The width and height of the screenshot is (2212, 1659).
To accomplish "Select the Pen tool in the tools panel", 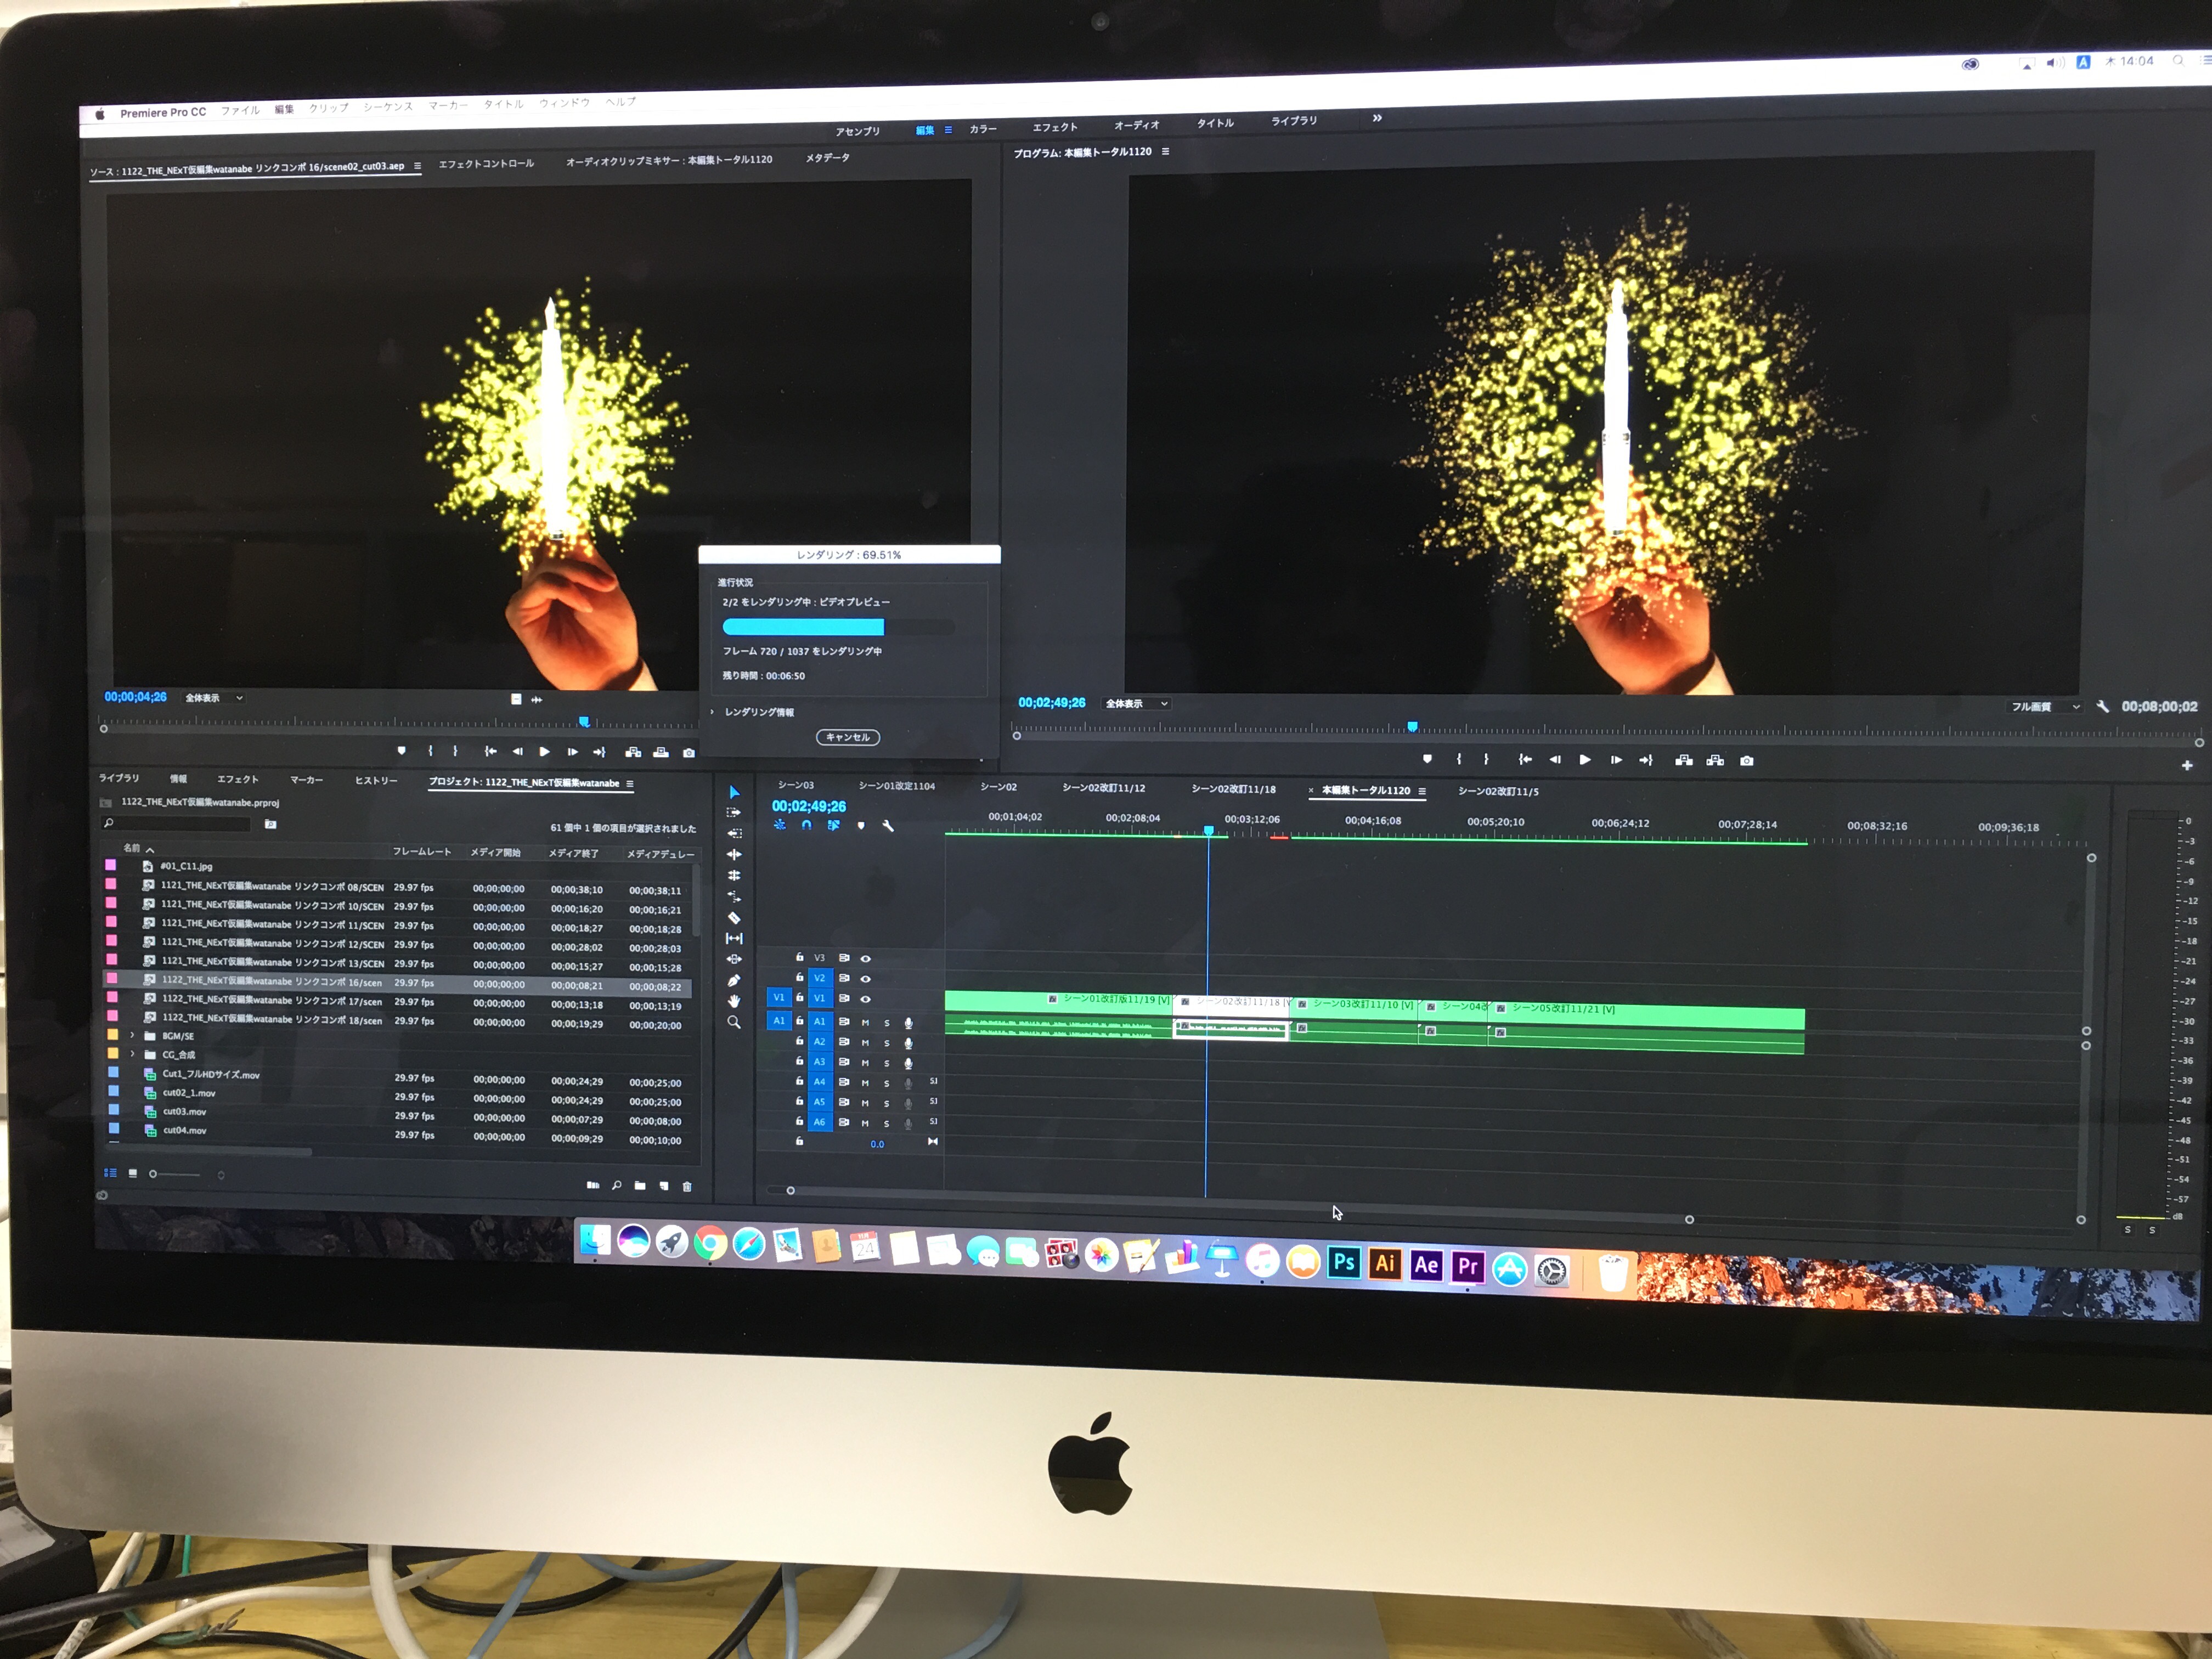I will (733, 980).
